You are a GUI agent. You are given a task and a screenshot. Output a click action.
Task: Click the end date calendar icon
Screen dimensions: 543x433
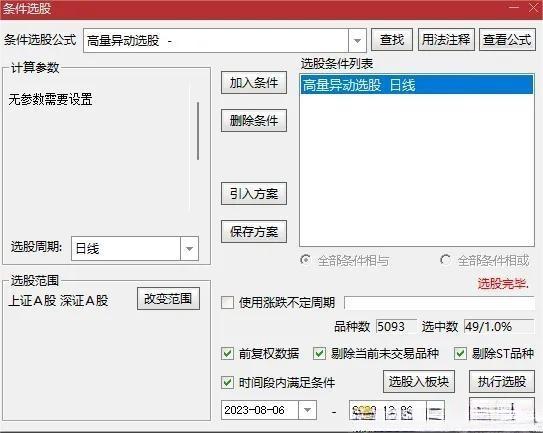435,412
